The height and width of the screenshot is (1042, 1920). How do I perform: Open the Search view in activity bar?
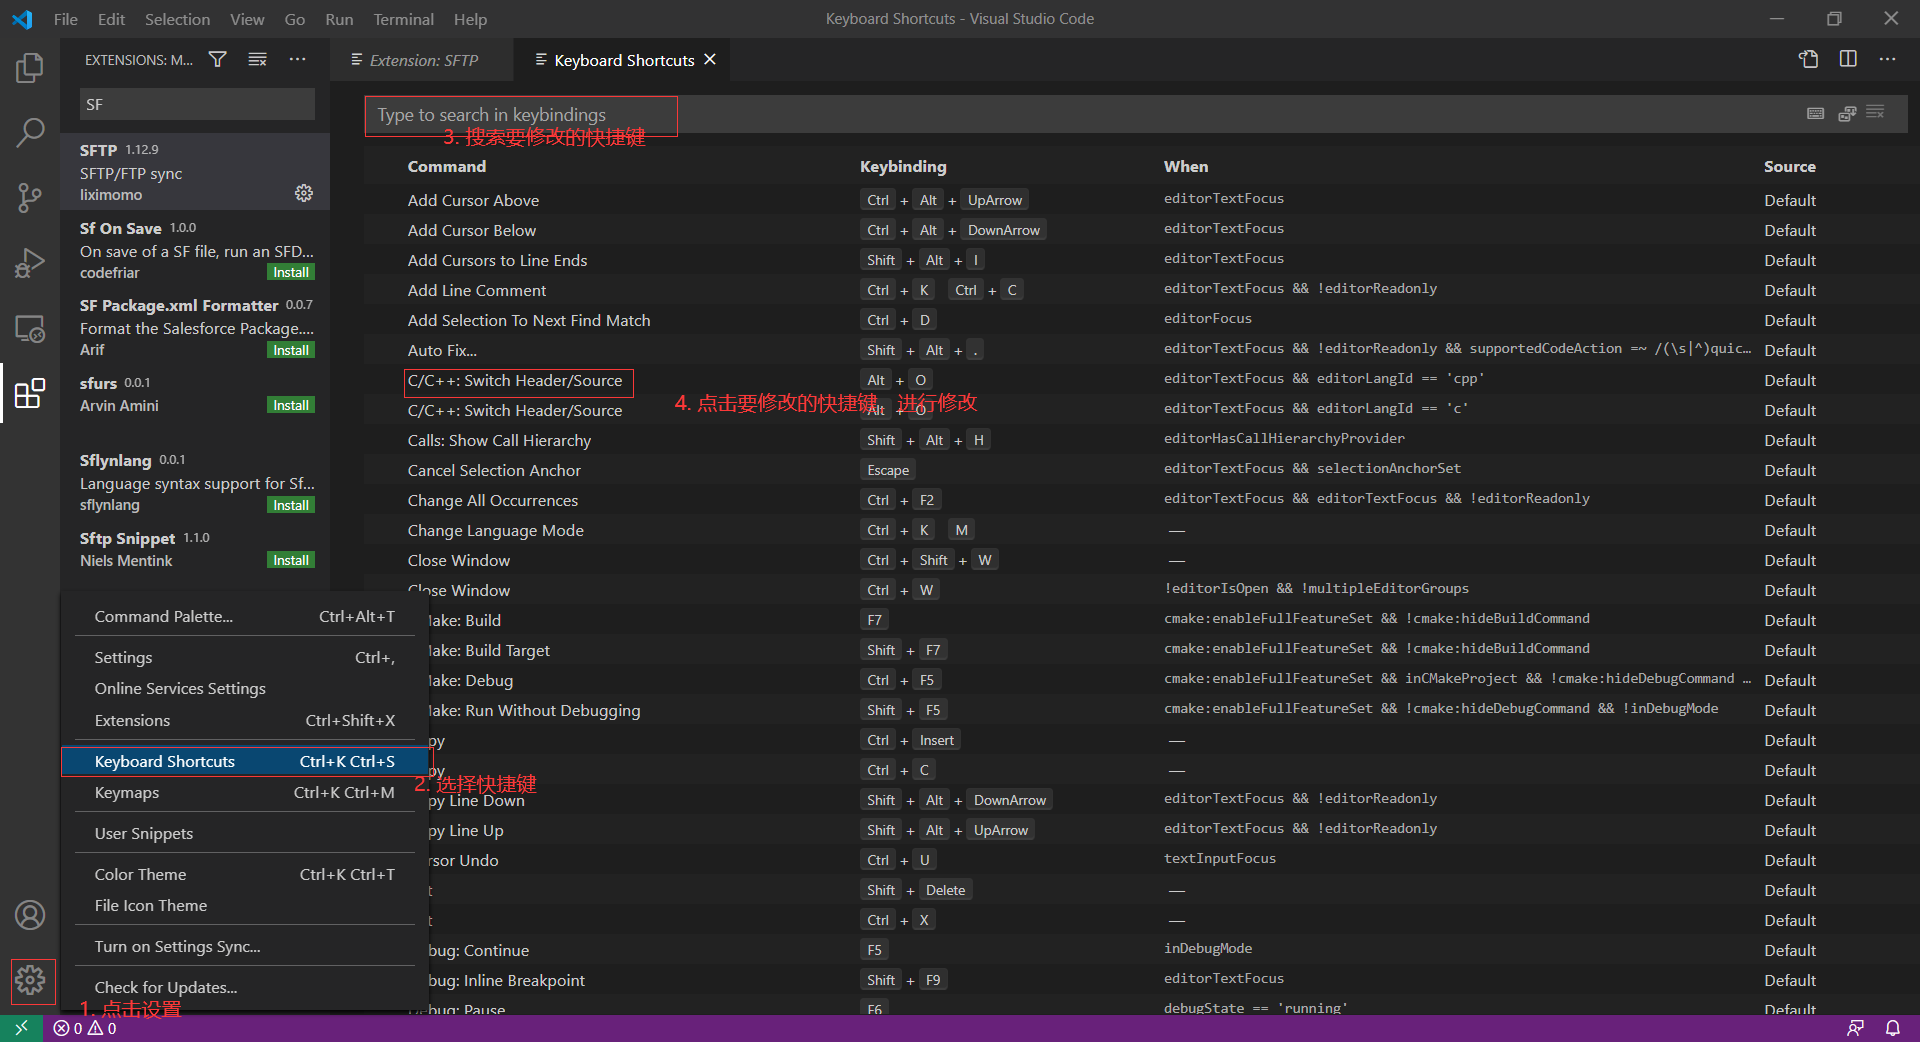[x=30, y=132]
